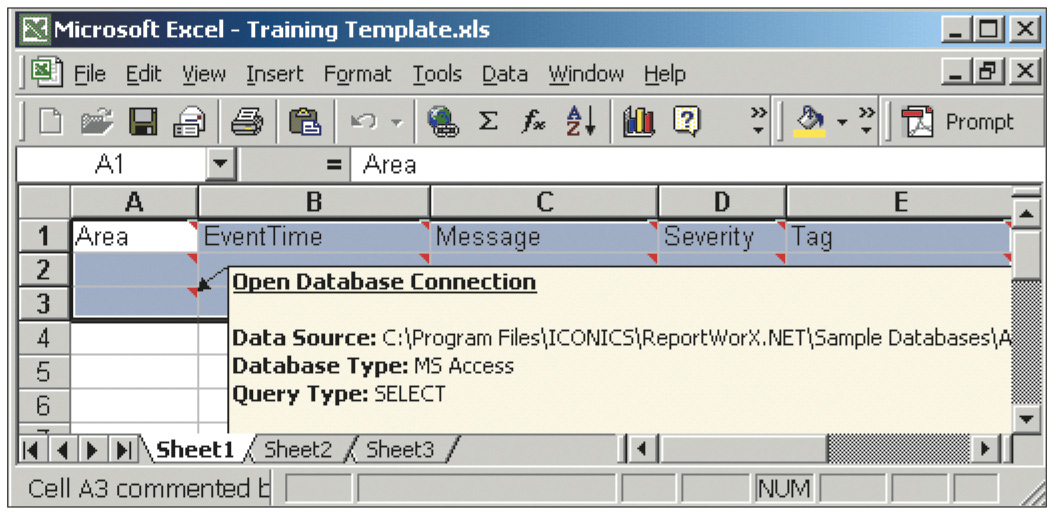Viewport: 1054px width, 514px height.
Task: Click vertical scrollbar down arrow
Action: pyautogui.click(x=1026, y=419)
